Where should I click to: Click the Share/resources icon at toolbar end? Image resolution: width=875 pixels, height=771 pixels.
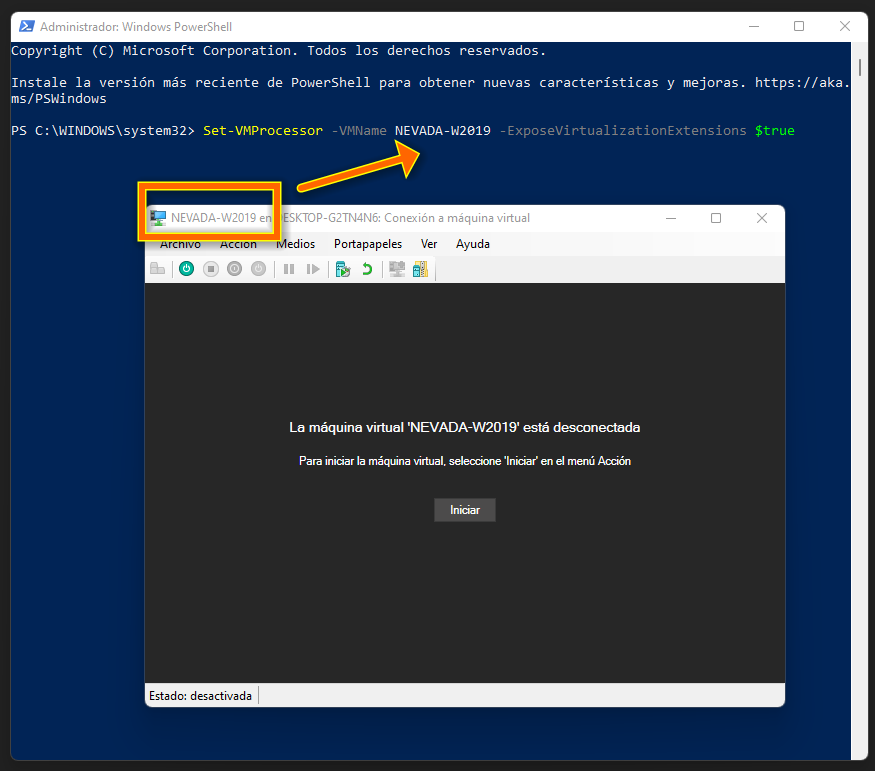(420, 269)
